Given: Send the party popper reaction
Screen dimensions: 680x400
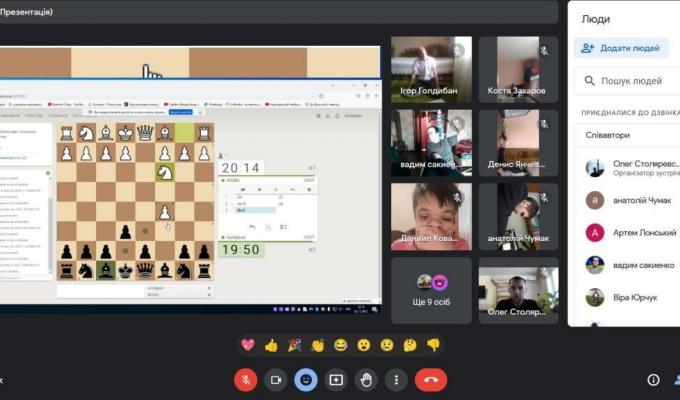Looking at the screenshot, I should [x=294, y=345].
